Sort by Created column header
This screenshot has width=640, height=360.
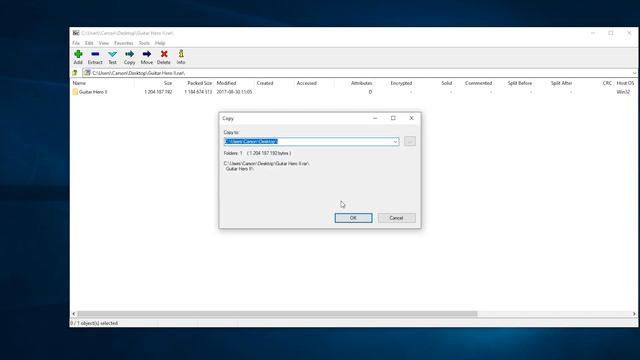(x=265, y=83)
